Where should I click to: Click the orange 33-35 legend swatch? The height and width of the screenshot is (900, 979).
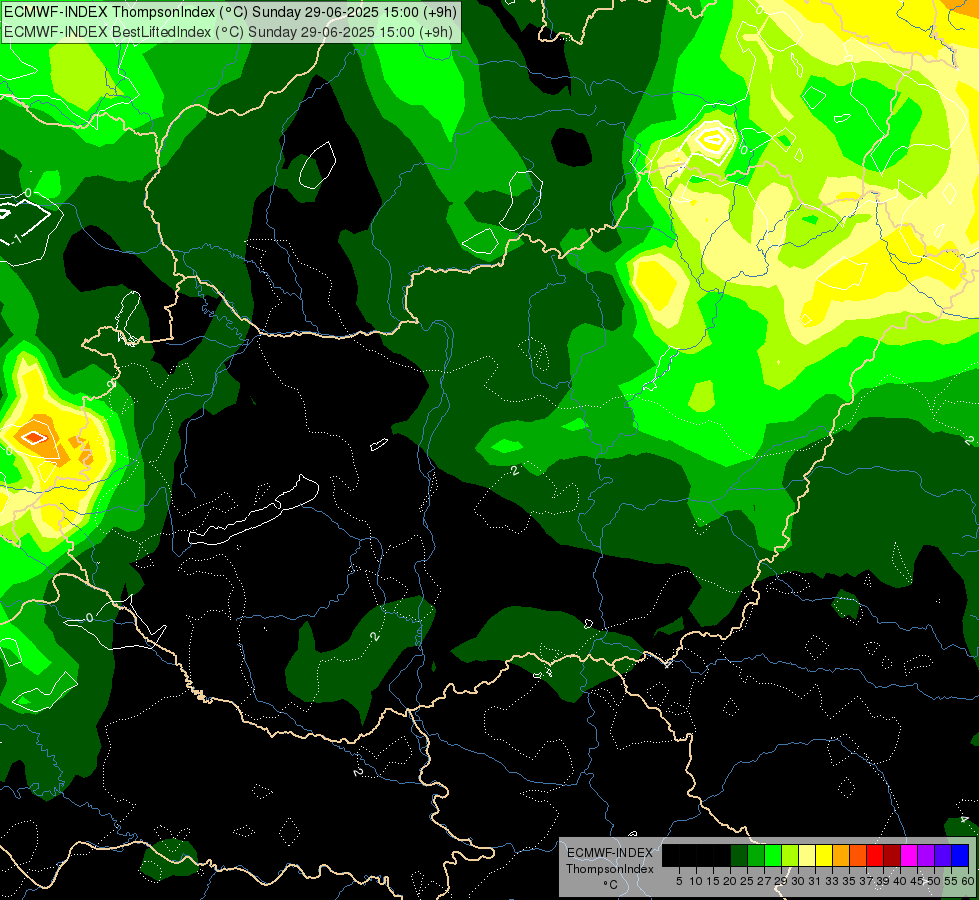pos(841,855)
